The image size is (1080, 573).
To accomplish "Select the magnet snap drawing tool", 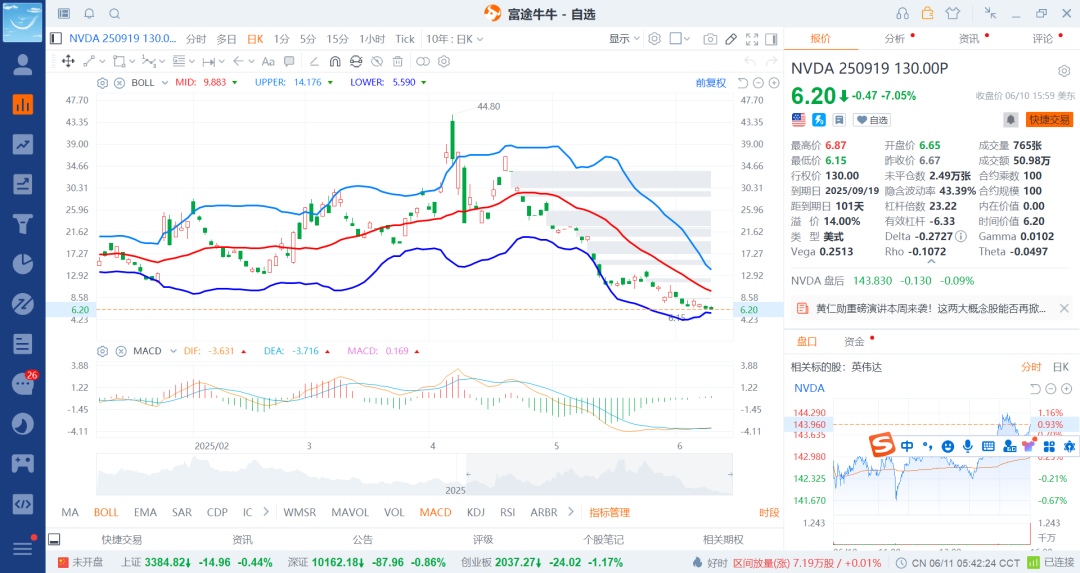I will pos(334,61).
